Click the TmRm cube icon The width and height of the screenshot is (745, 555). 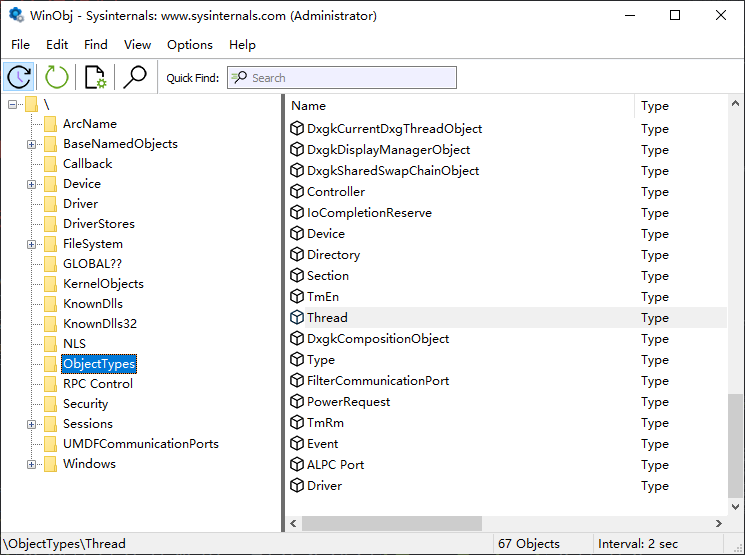point(297,422)
